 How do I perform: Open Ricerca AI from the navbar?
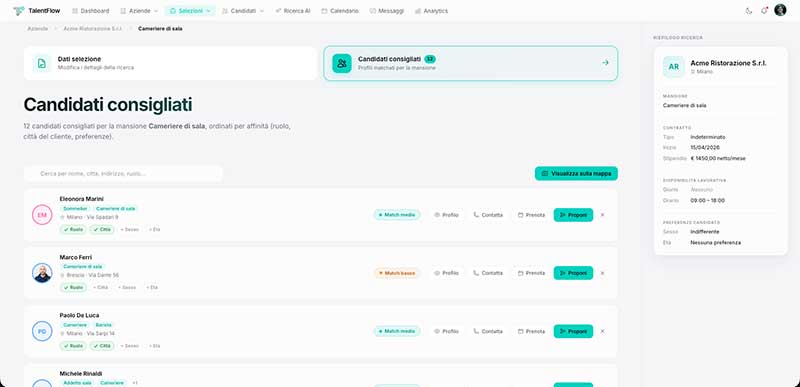[293, 11]
